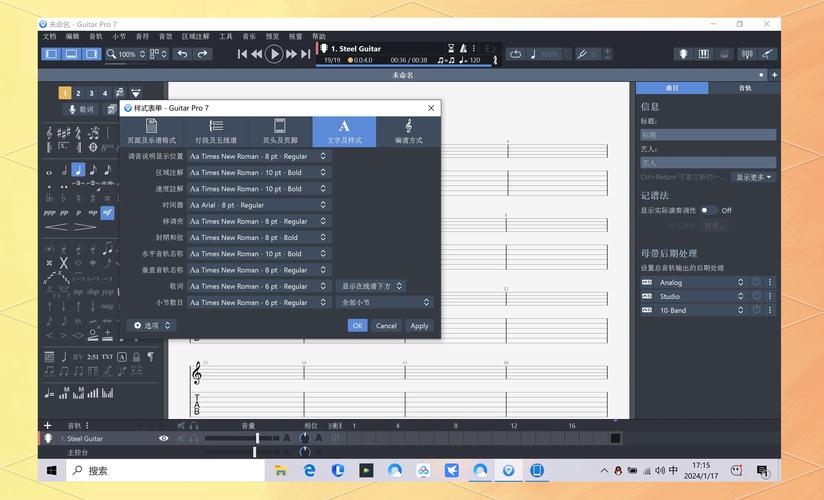Viewport: 824px width, 500px height.
Task: Switch to 页面及乐谱格式 tab
Action: coord(152,131)
